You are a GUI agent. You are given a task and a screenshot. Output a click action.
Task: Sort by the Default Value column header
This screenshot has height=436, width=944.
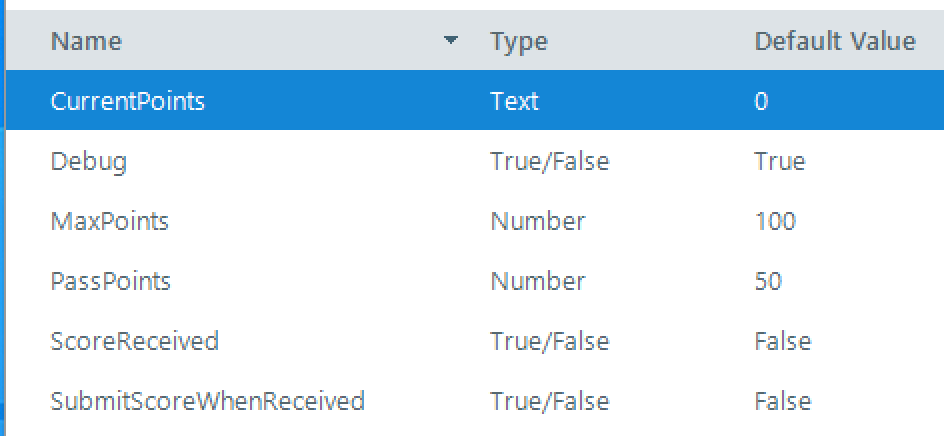pos(834,41)
